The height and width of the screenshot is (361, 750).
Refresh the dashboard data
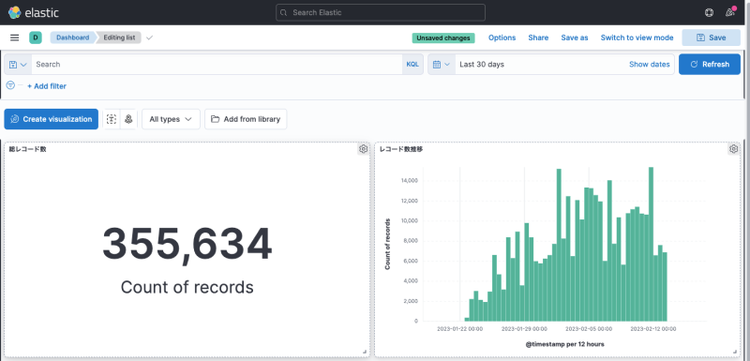(709, 64)
